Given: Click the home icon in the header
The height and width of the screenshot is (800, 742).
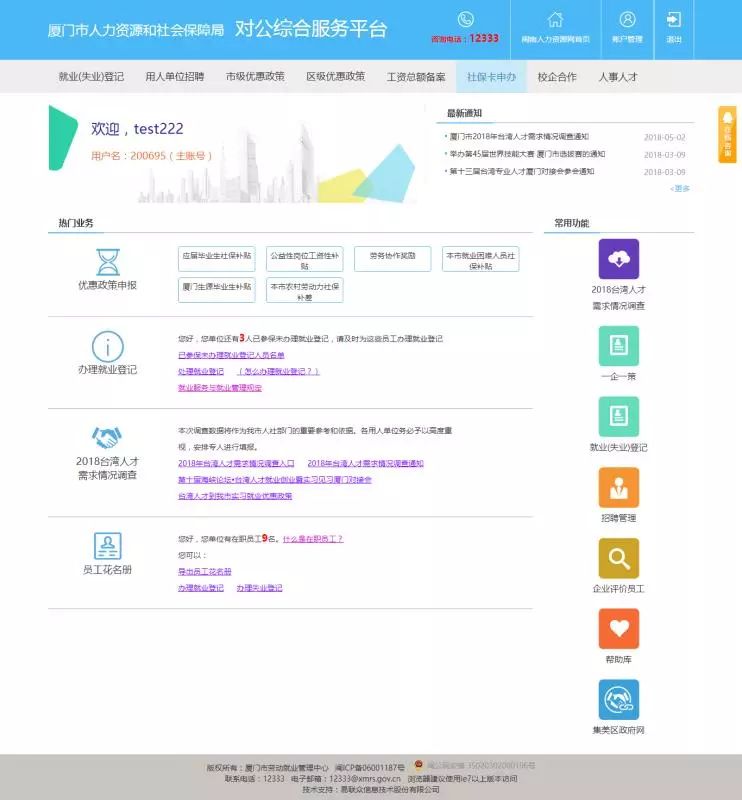Looking at the screenshot, I should tap(555, 20).
